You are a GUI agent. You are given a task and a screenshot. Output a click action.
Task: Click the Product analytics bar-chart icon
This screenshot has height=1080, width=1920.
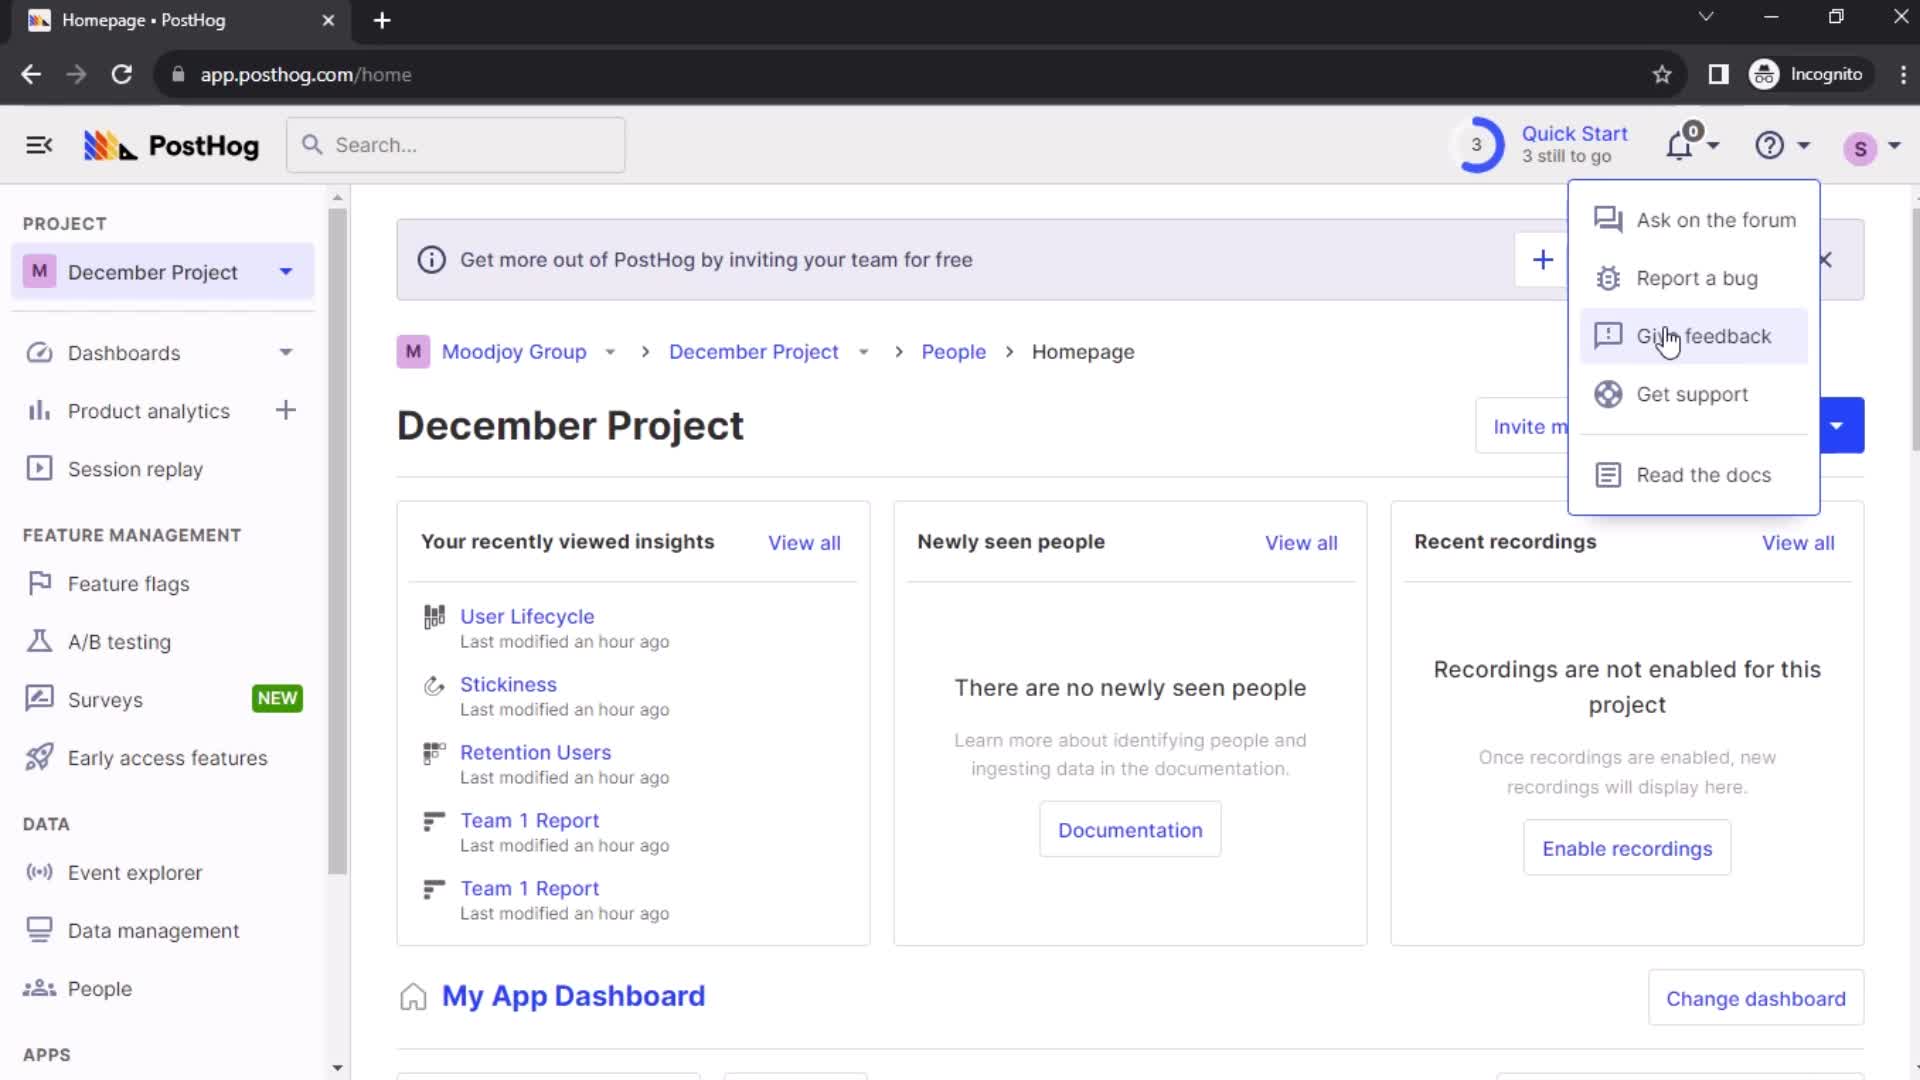tap(39, 411)
